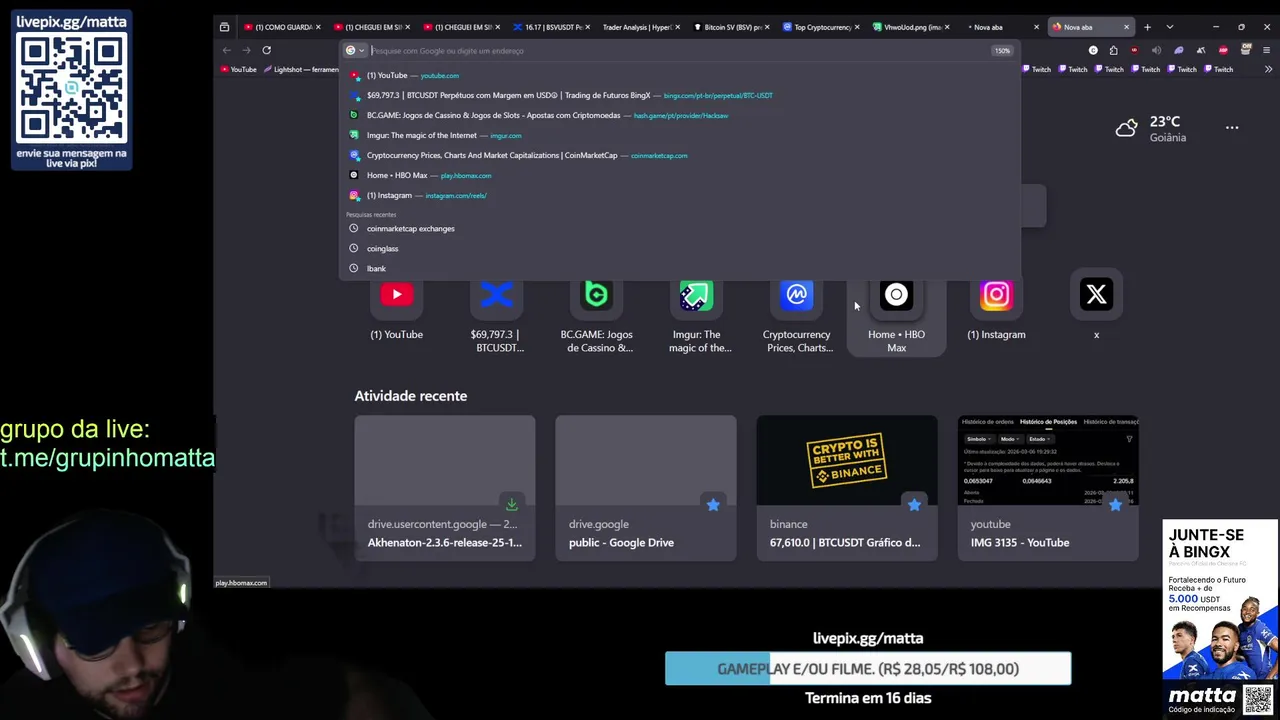The image size is (1280, 720).
Task: Focus the address bar search field
Action: [680, 50]
